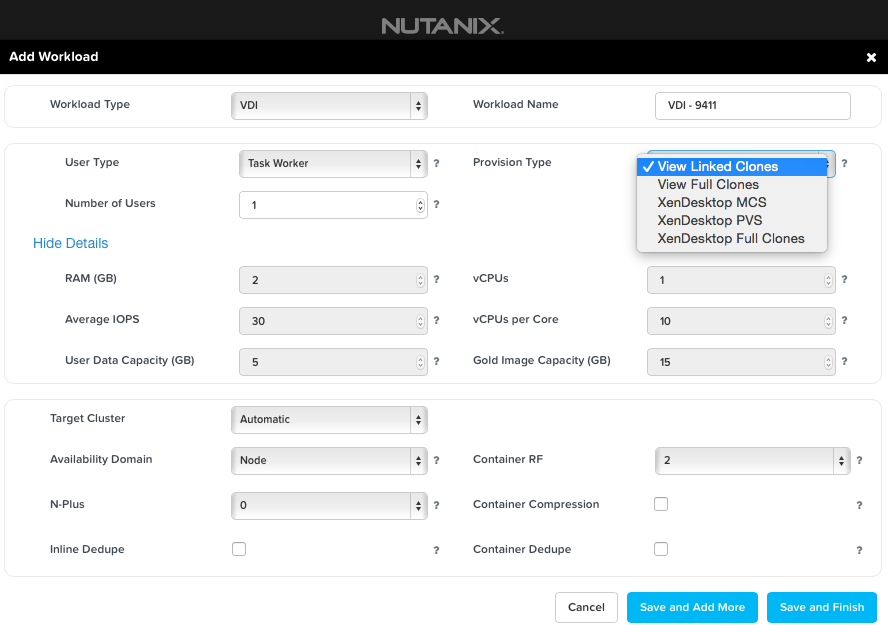The image size is (888, 625).
Task: Choose View Full Clones option
Action: tap(732, 185)
